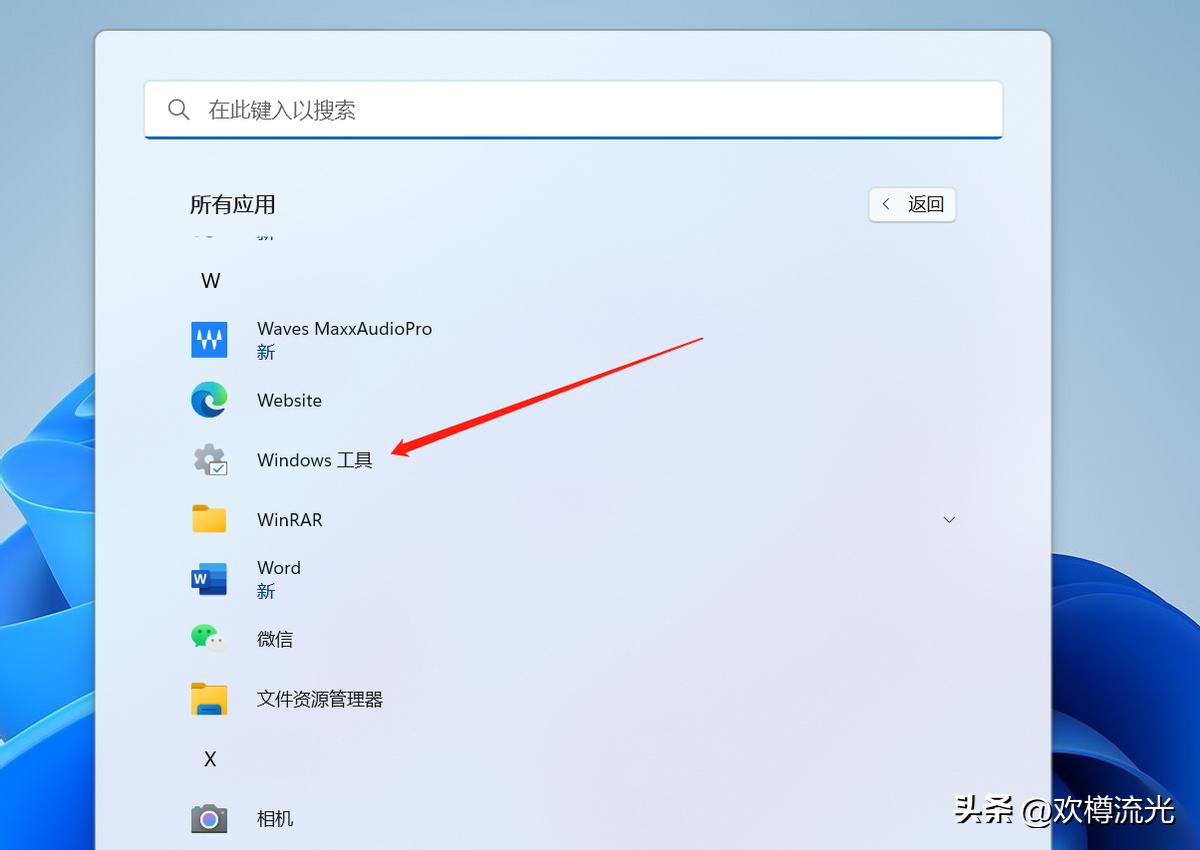The height and width of the screenshot is (850, 1200).
Task: Collapse the WinRAR entry chevron
Action: click(x=948, y=519)
